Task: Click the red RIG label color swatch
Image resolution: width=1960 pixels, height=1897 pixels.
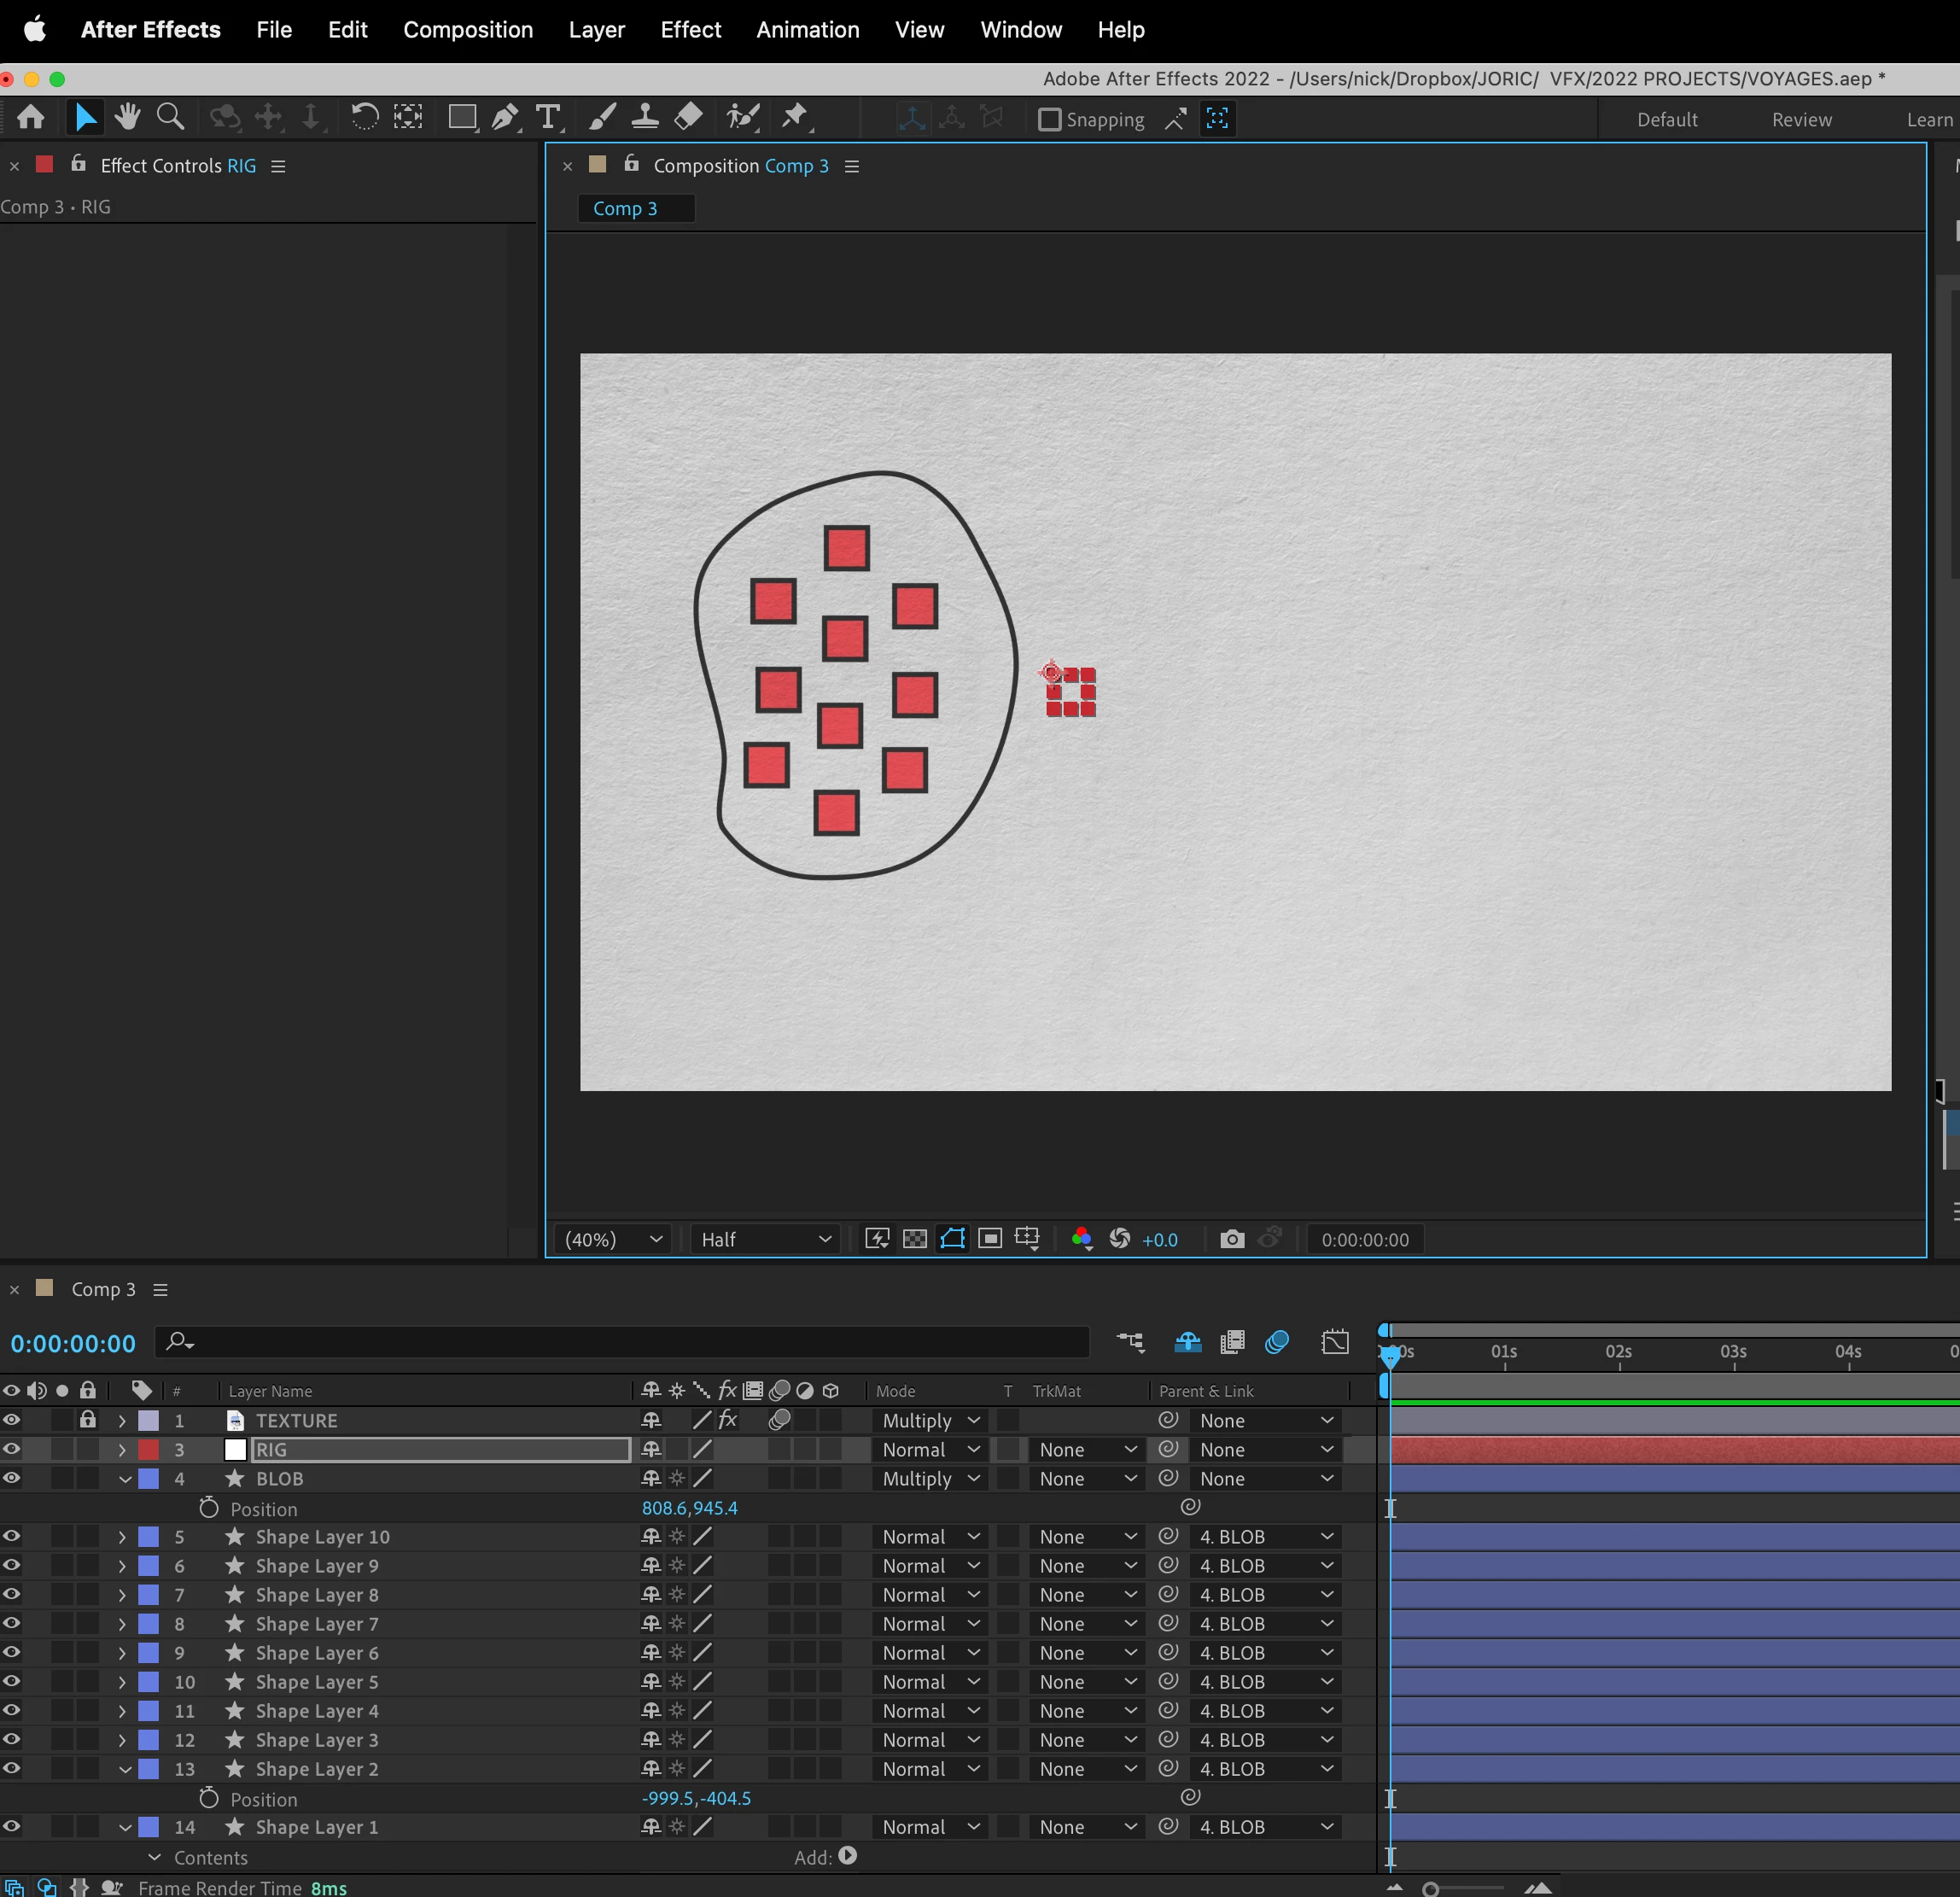Action: click(x=148, y=1450)
